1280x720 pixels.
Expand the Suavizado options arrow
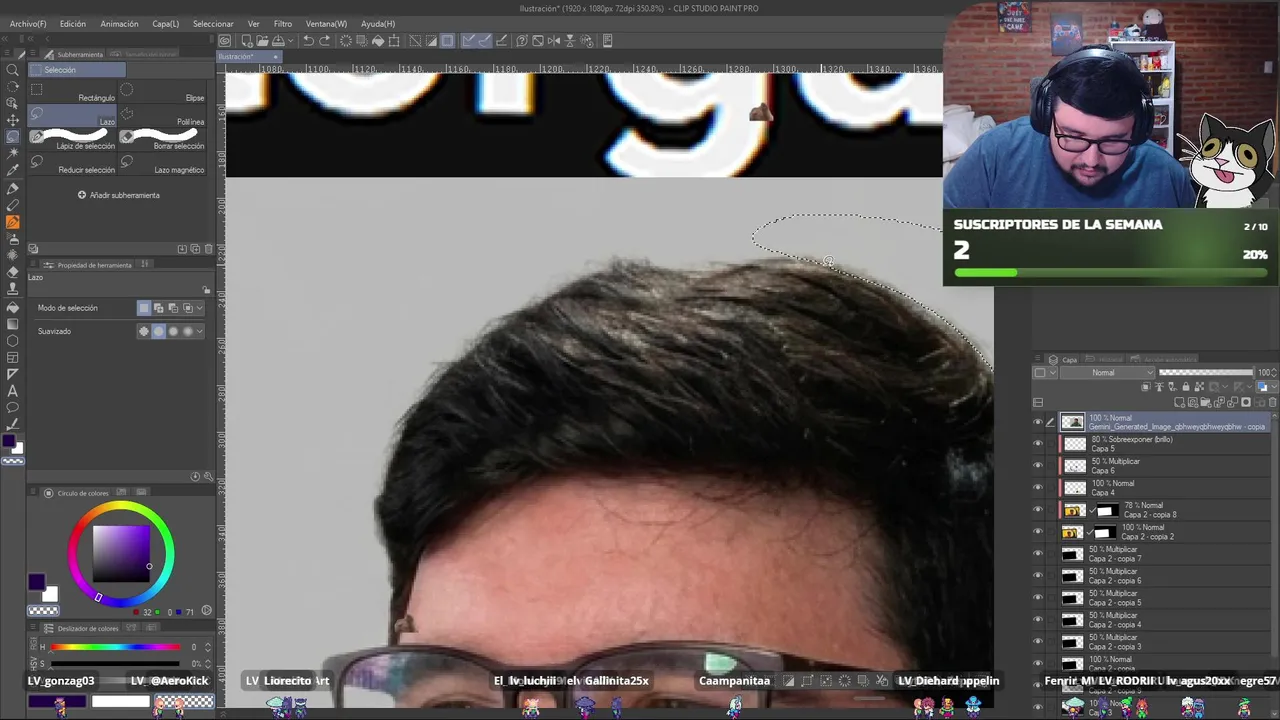pos(200,331)
